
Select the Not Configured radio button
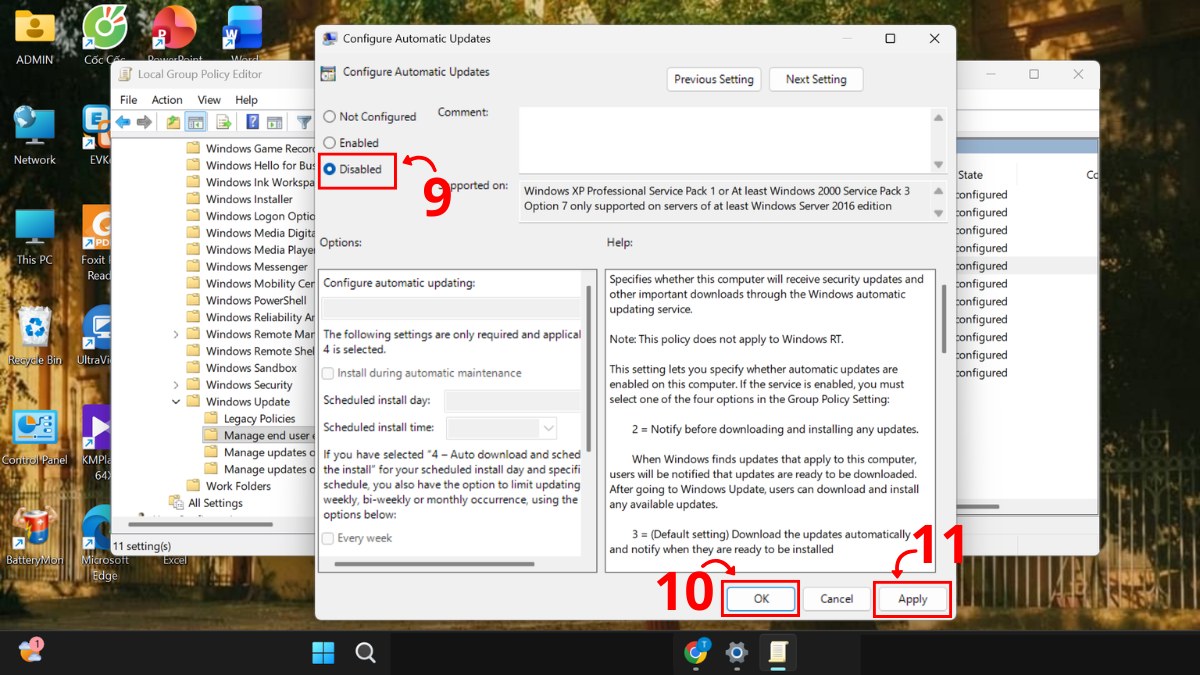click(x=330, y=116)
